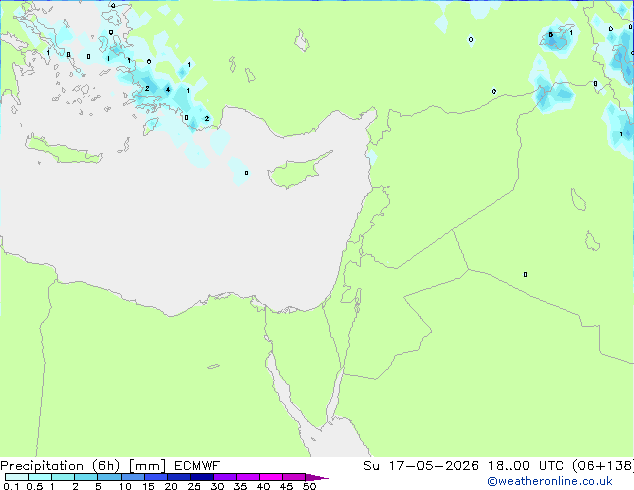
Task: Select the 15–20 mm royal blue legend swatch
Action: point(156,477)
